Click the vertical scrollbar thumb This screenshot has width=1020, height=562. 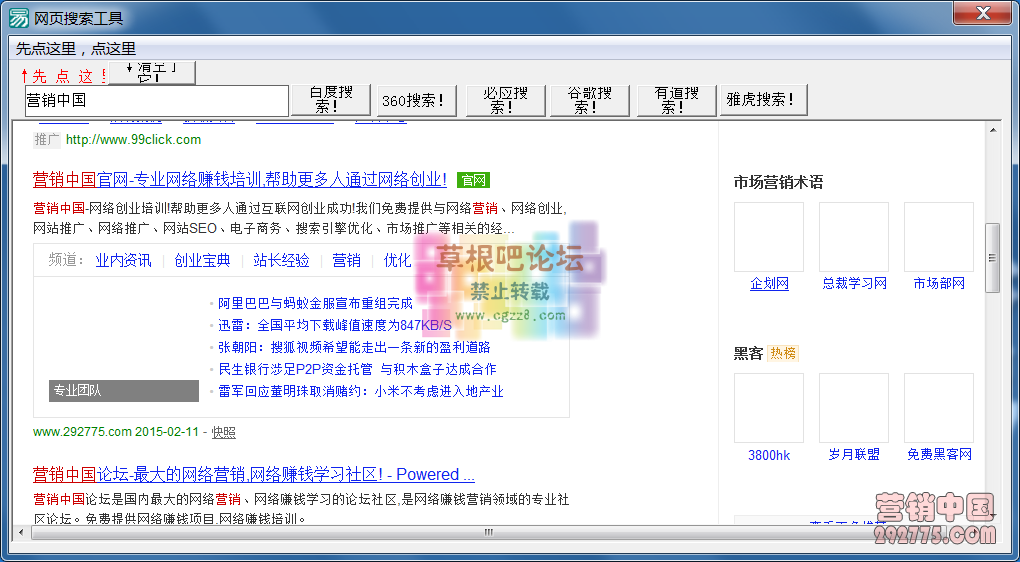(x=993, y=258)
